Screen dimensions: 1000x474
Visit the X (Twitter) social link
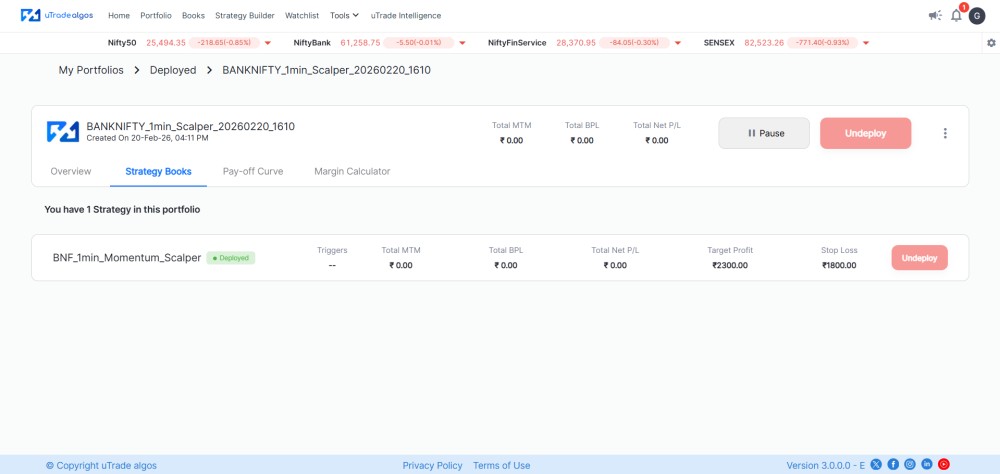pos(876,464)
